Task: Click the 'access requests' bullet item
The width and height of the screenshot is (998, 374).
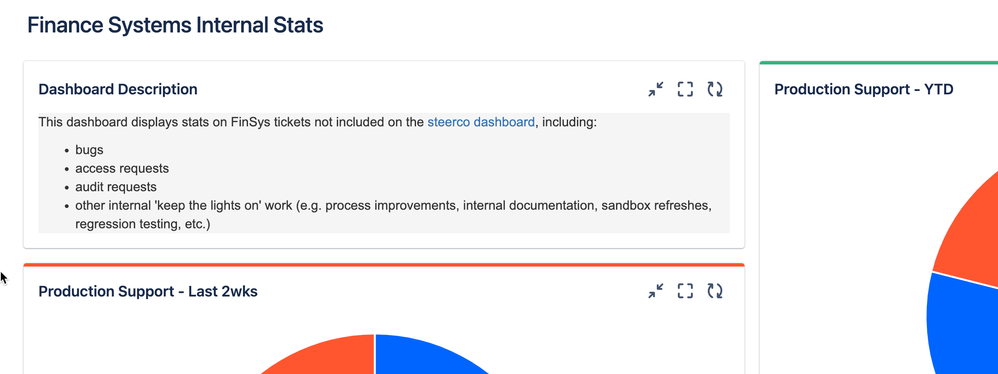Action: click(122, 169)
